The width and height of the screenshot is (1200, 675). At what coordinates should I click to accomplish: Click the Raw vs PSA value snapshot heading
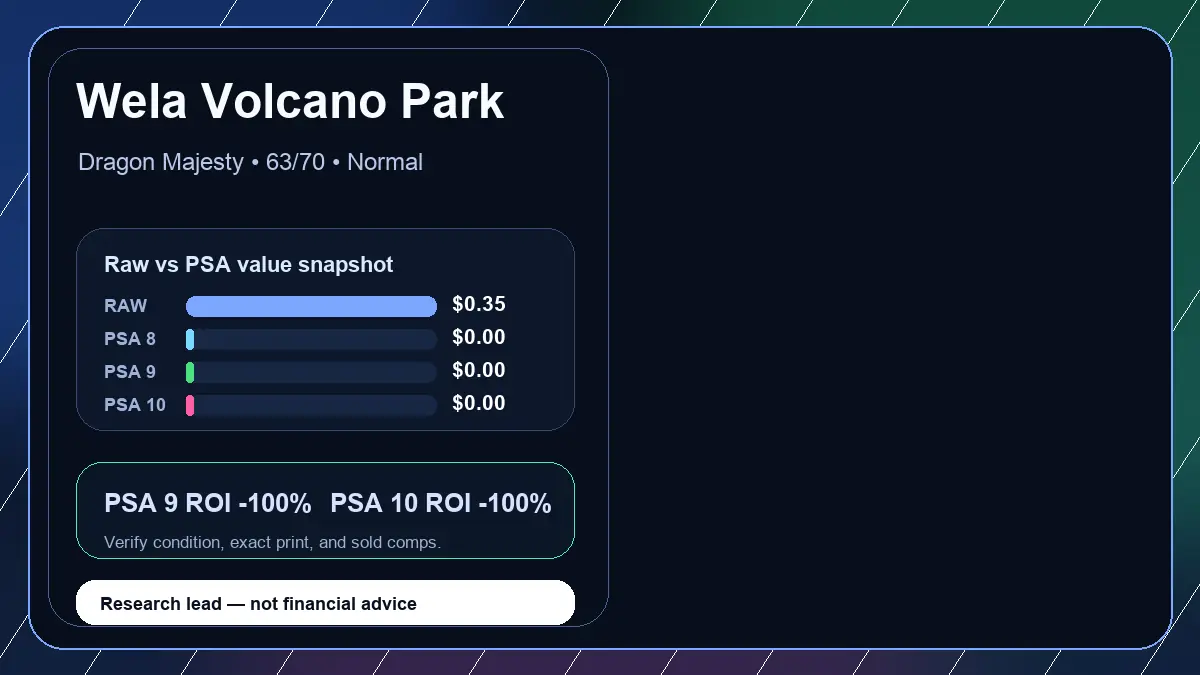tap(248, 265)
